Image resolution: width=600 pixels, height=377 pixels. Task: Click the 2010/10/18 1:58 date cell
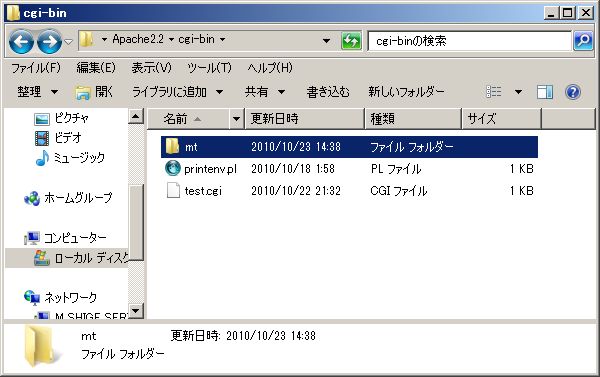(293, 169)
